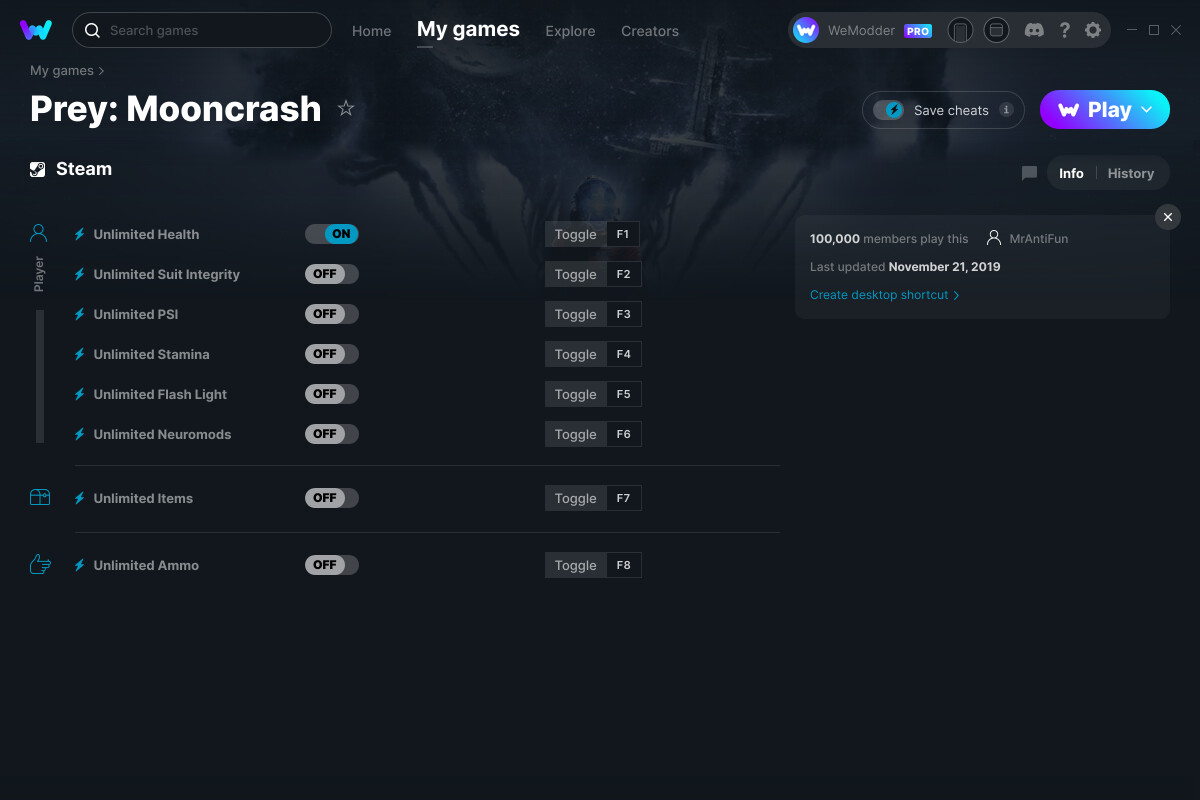The height and width of the screenshot is (800, 1200).
Task: Open the Creators tab
Action: pyautogui.click(x=650, y=31)
